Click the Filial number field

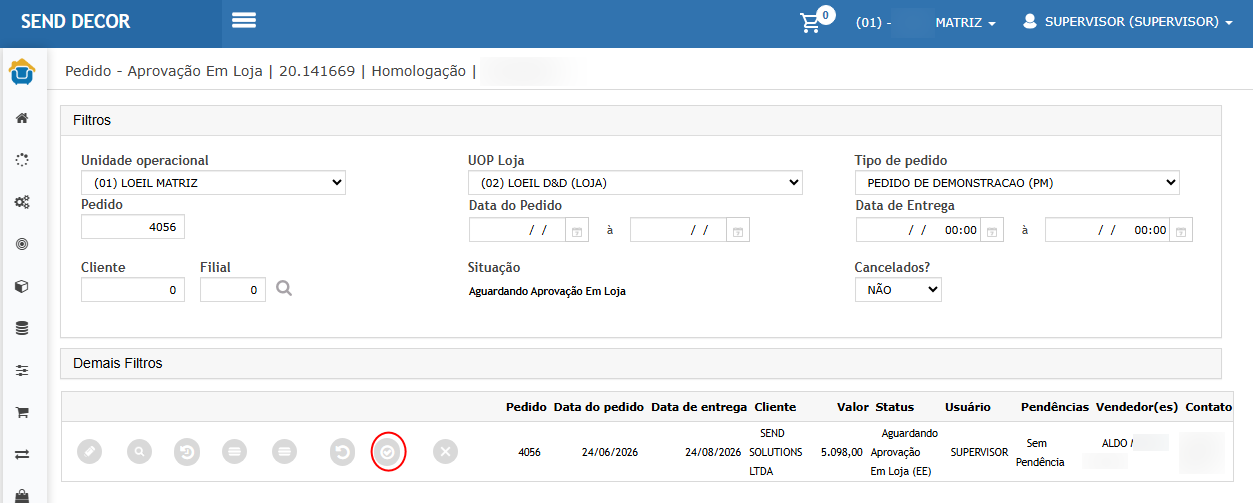pos(233,289)
